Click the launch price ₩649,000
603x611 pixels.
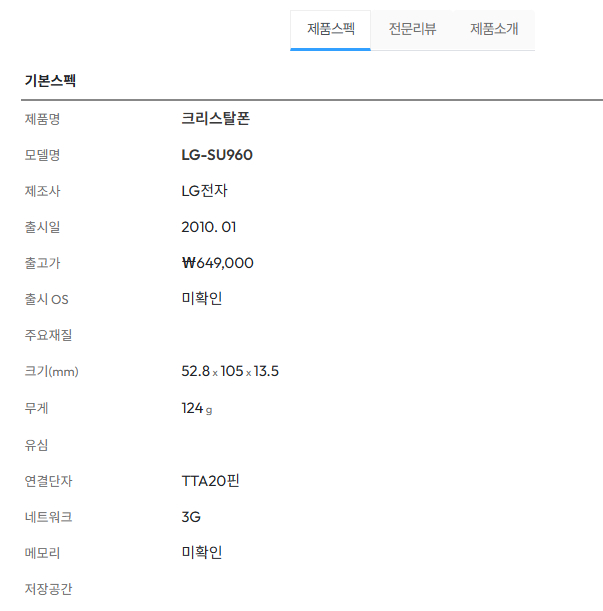218,263
